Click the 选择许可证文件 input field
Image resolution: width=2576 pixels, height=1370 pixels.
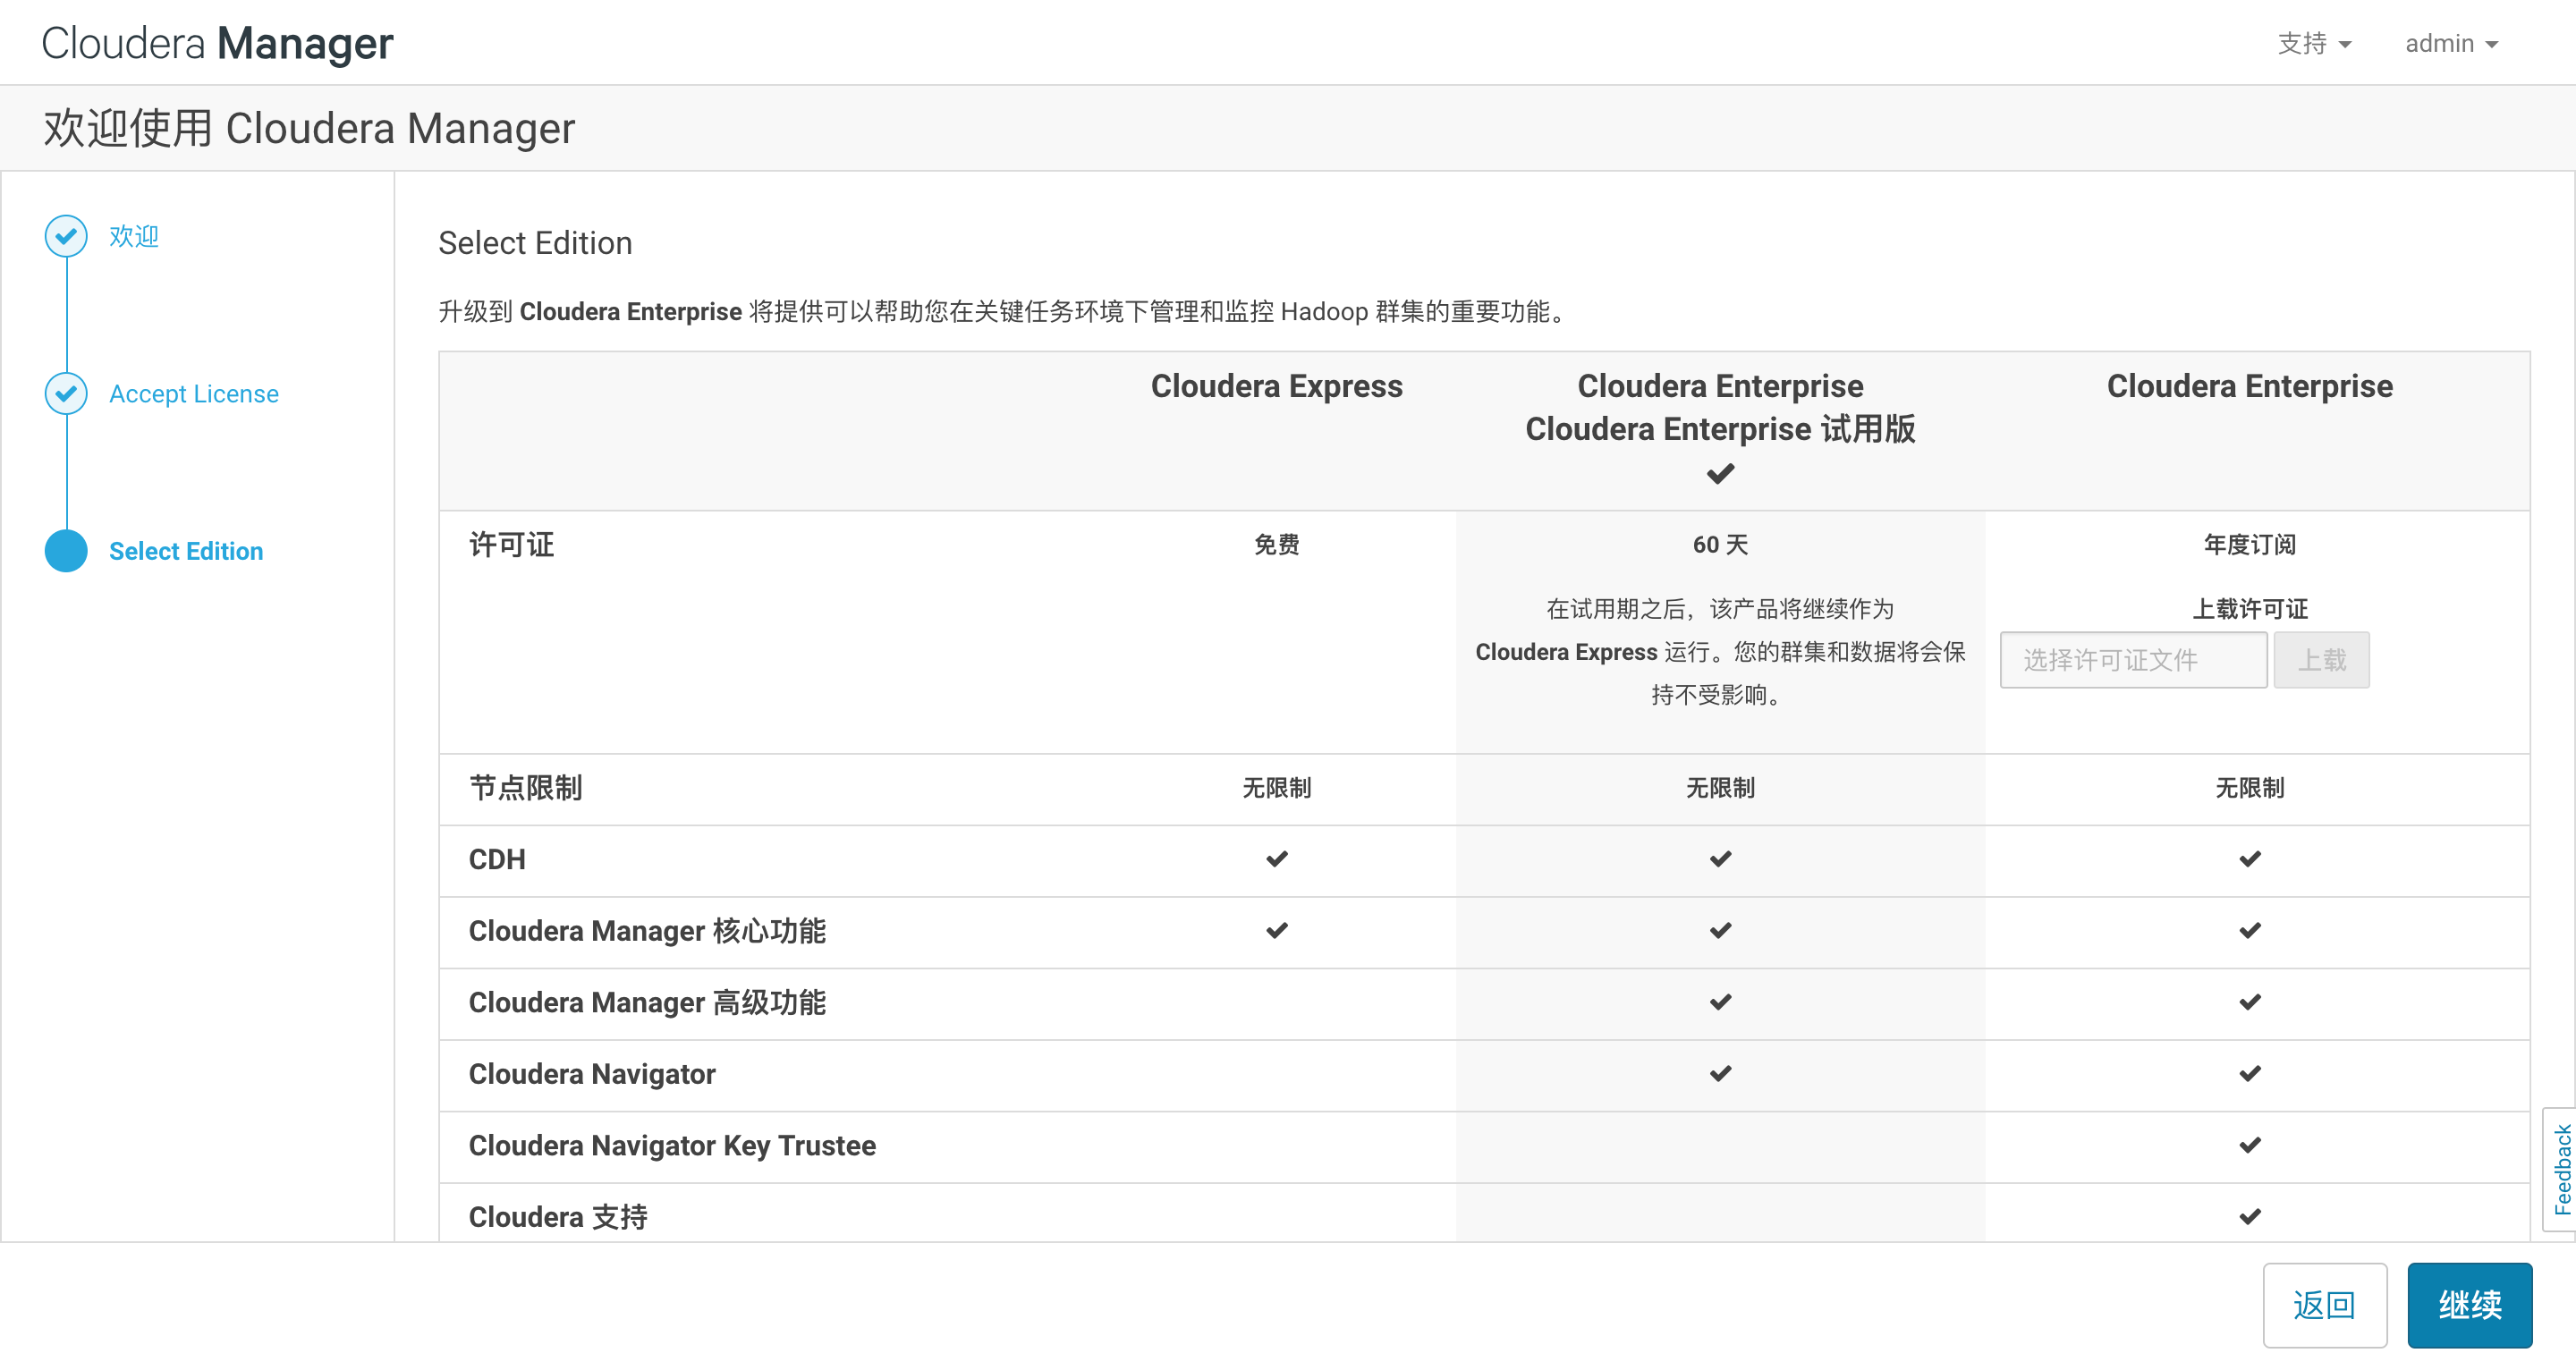coord(2132,660)
